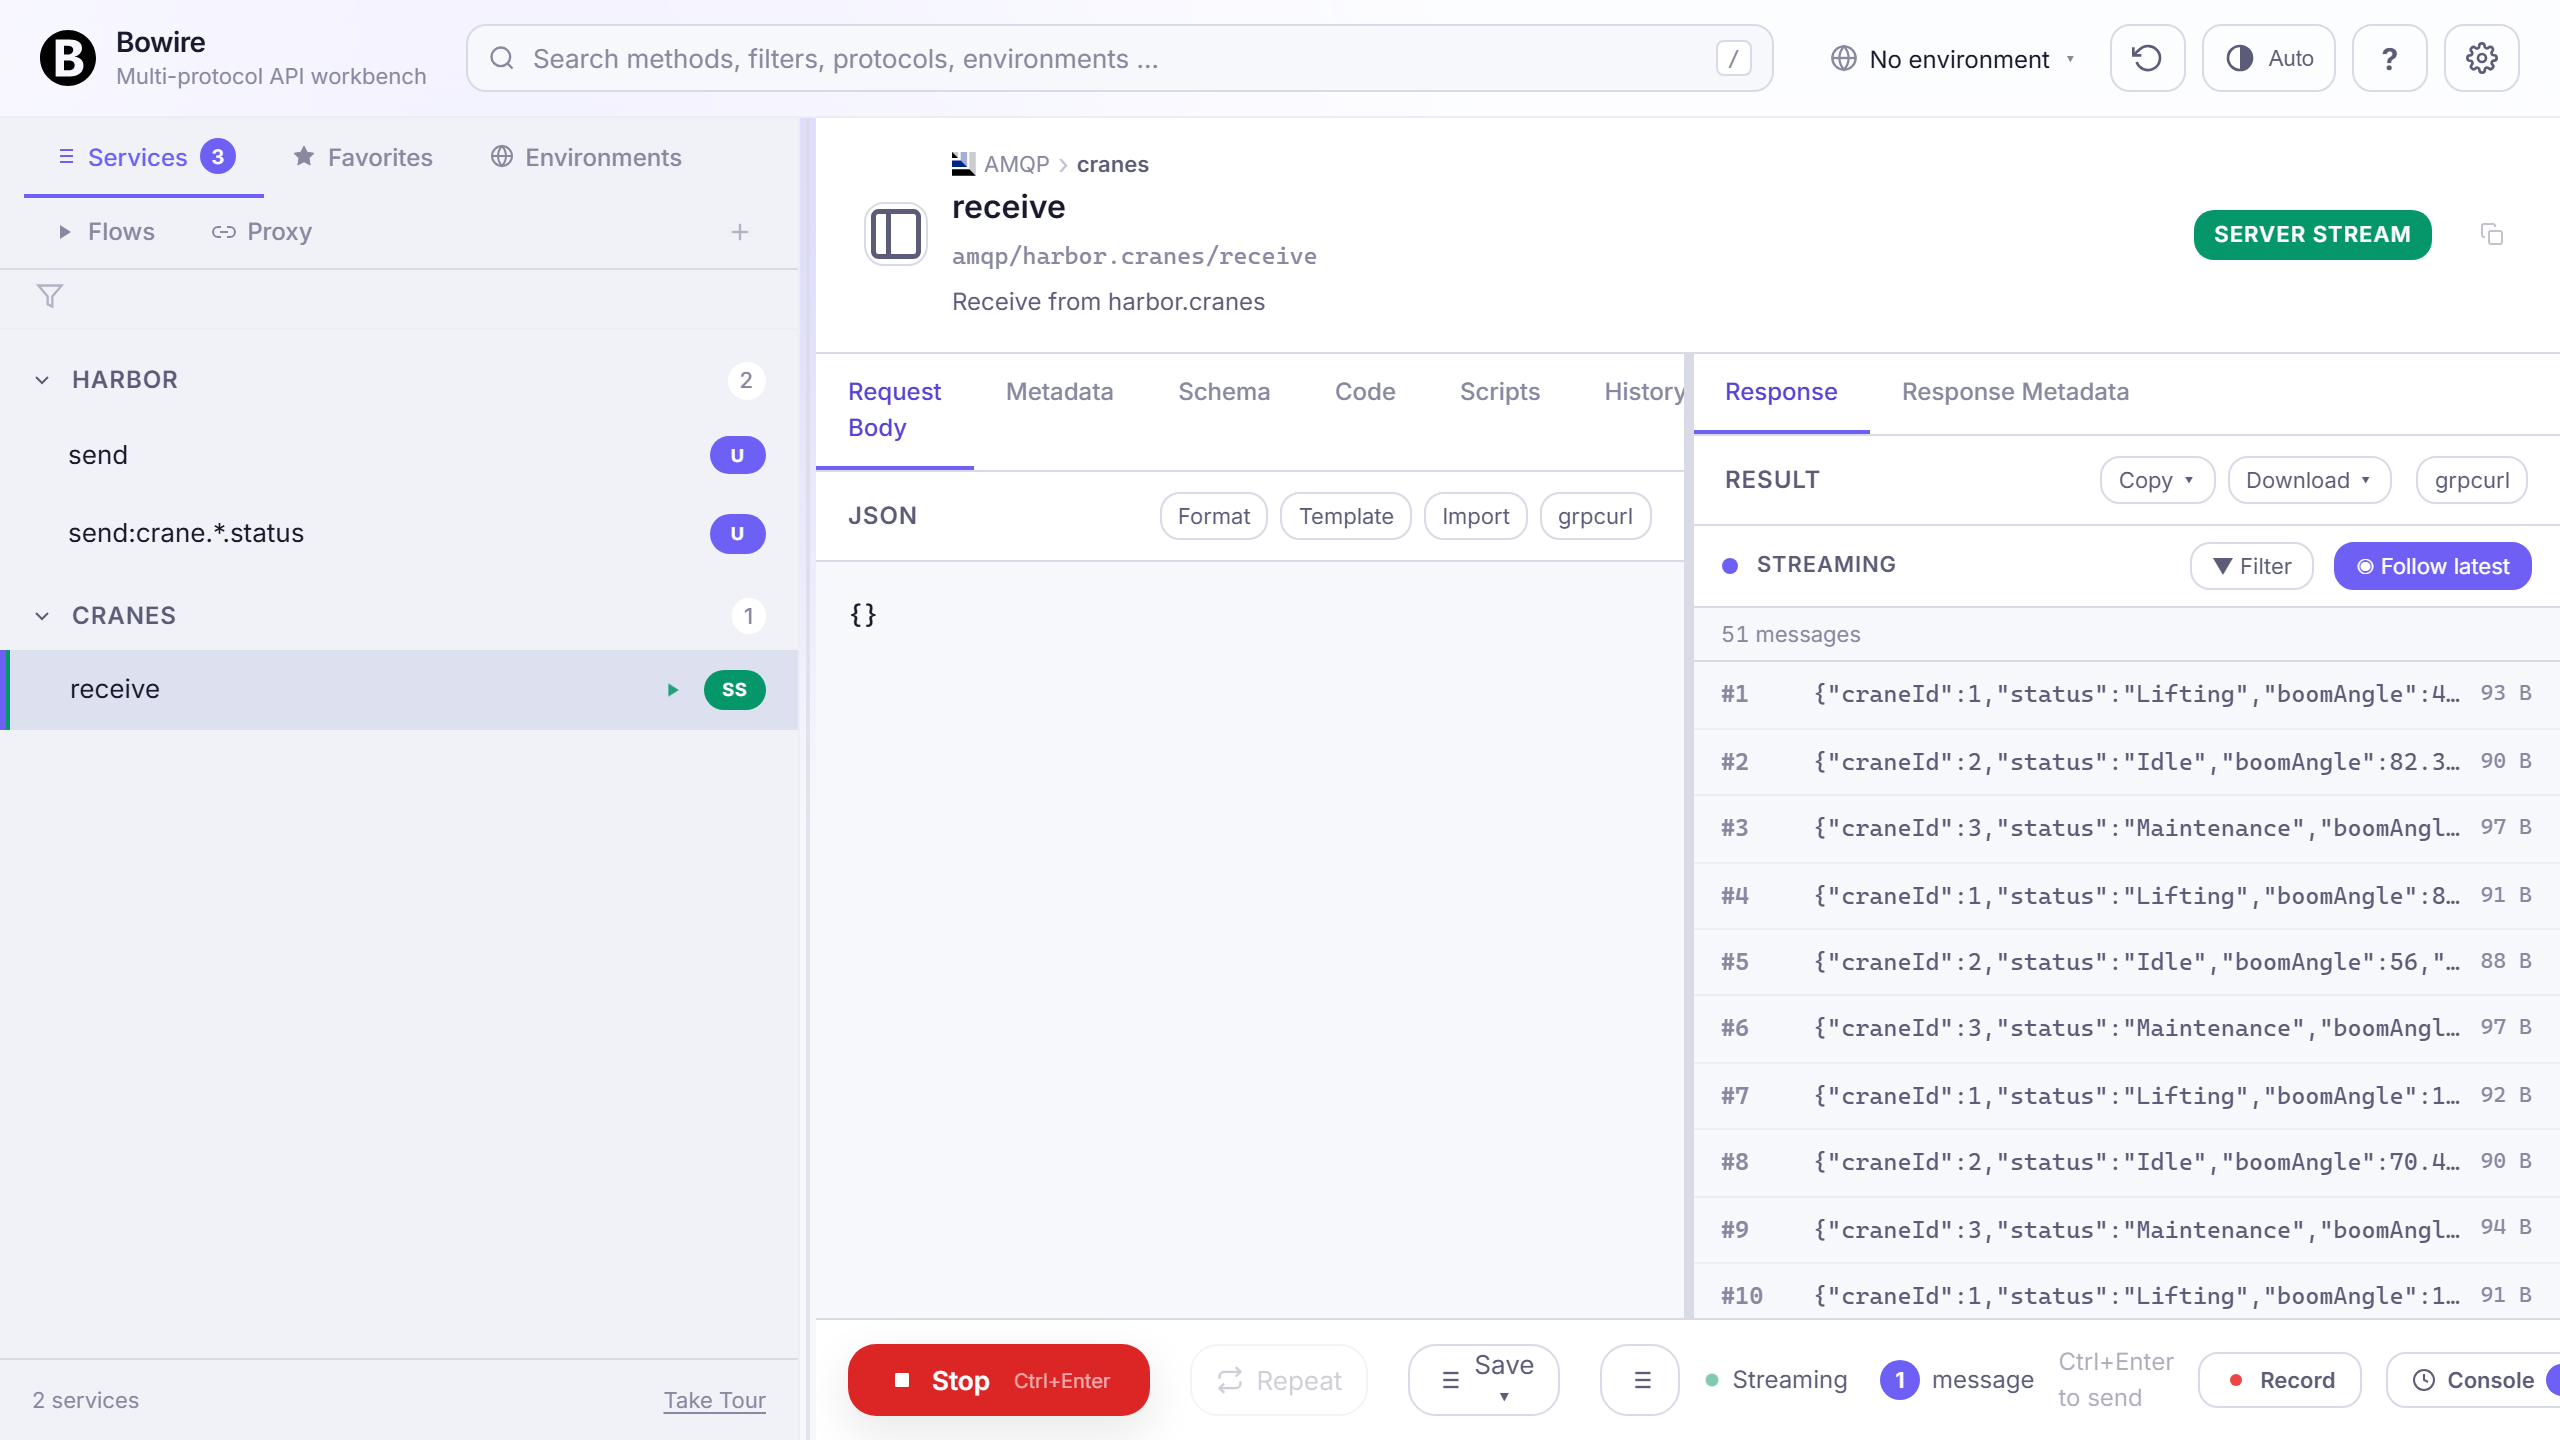The width and height of the screenshot is (2560, 1440).
Task: Click the cranes breadcrumb
Action: point(1112,164)
